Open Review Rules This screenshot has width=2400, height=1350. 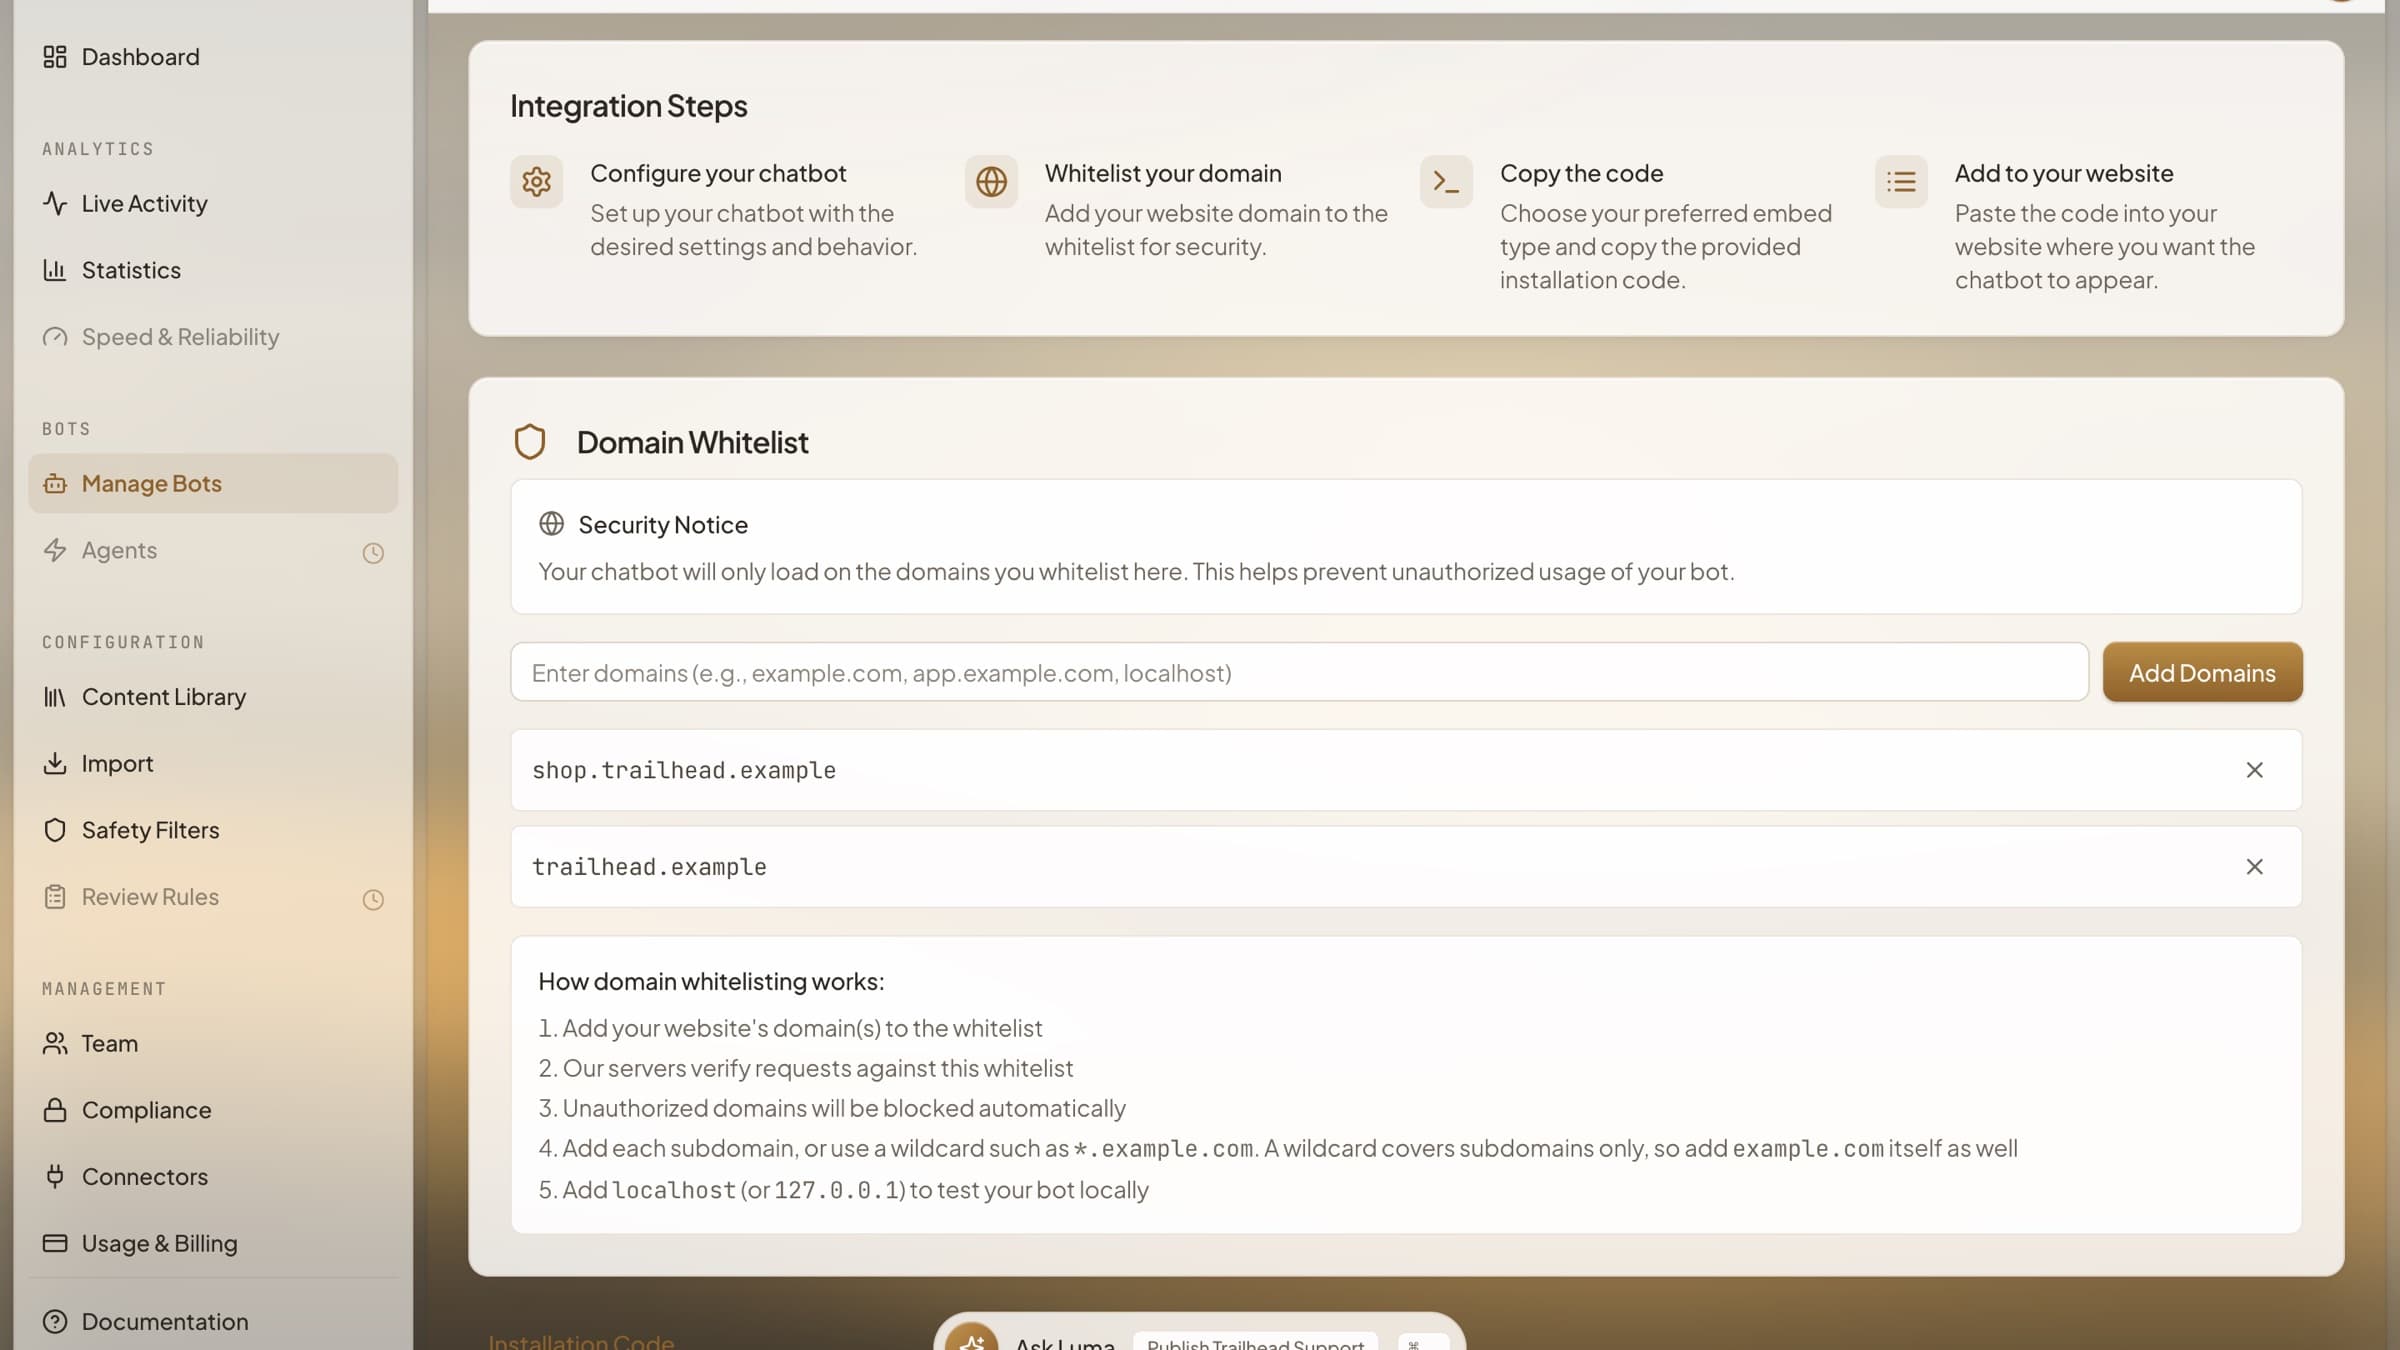[x=213, y=897]
